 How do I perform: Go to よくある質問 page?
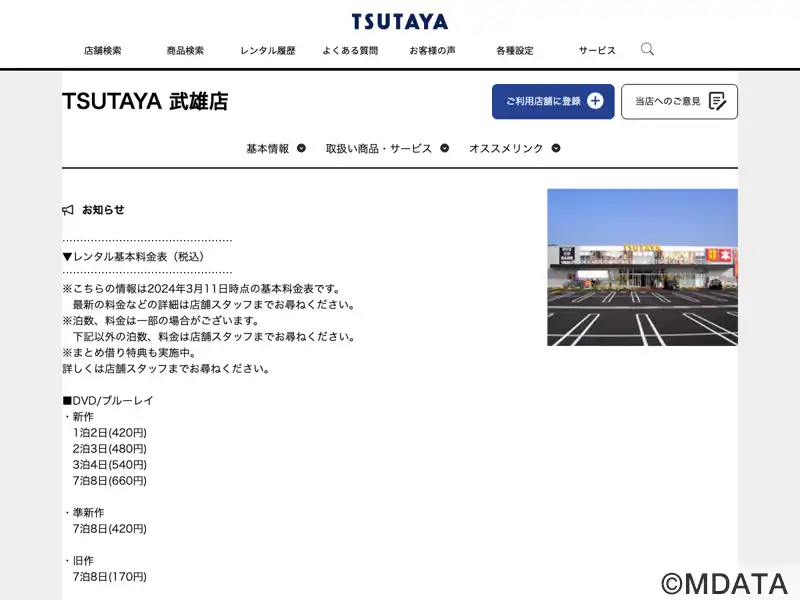tap(350, 51)
